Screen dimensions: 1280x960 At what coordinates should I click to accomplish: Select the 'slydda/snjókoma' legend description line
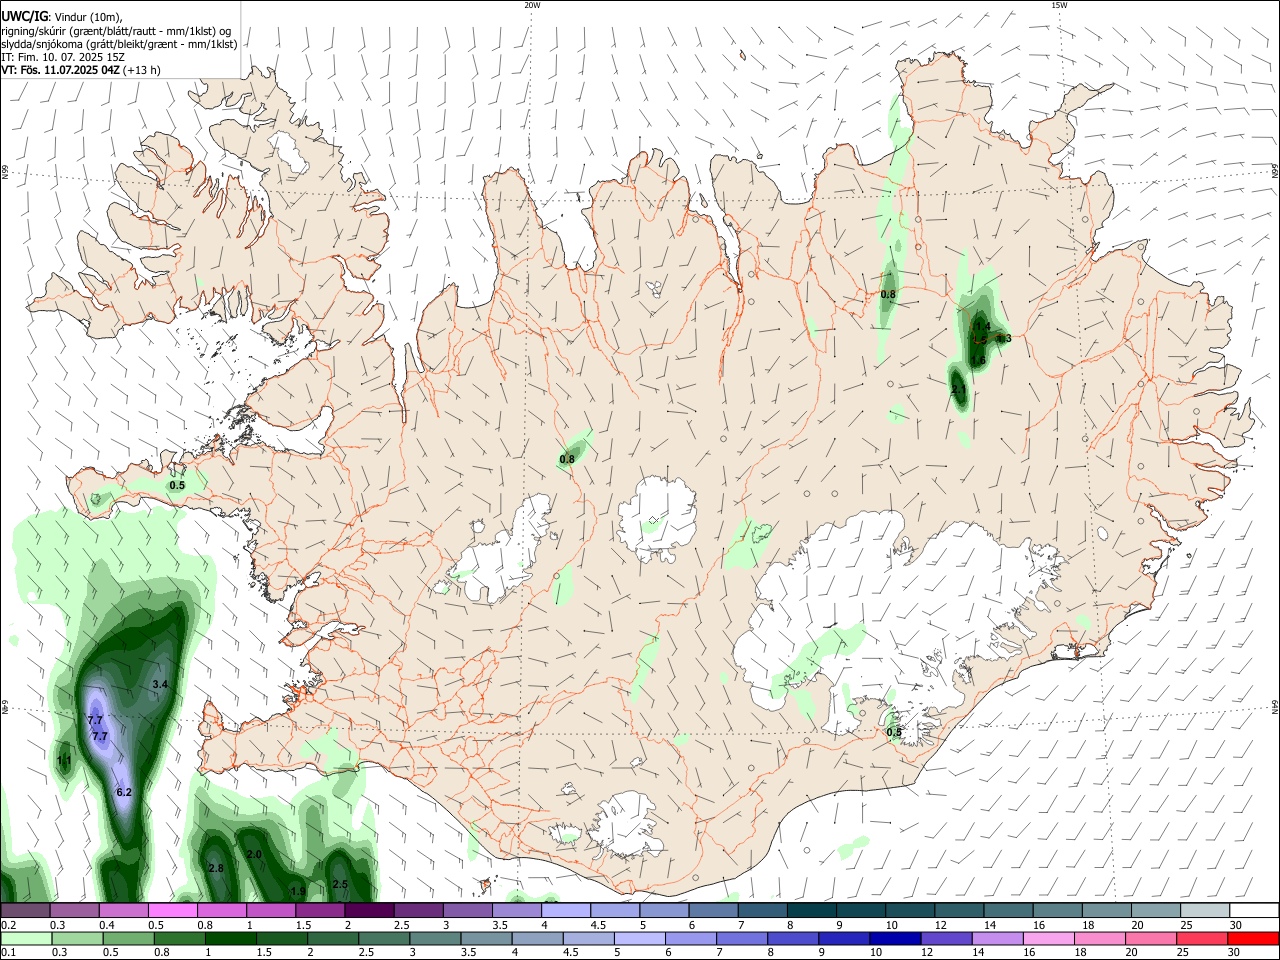click(x=119, y=44)
